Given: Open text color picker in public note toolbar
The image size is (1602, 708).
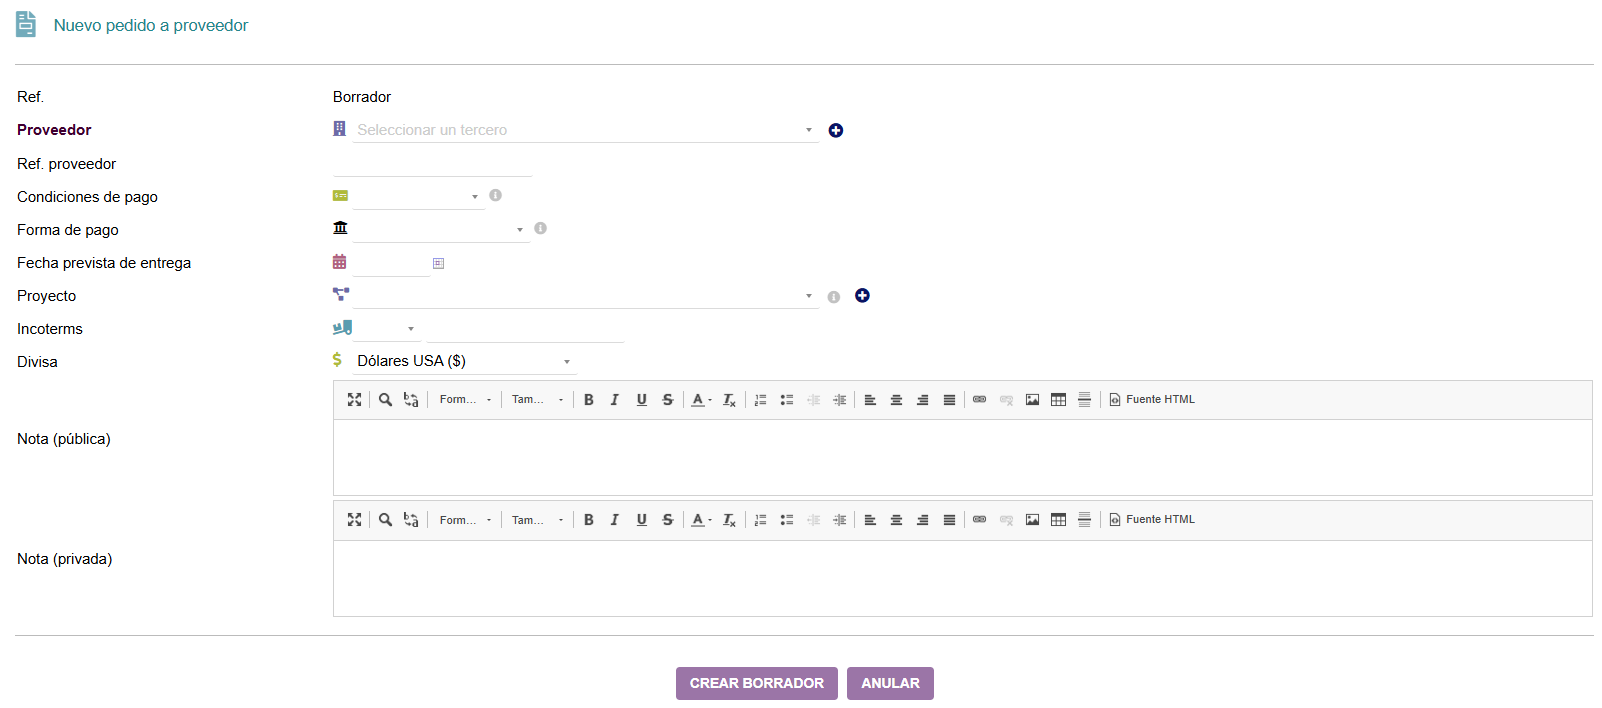Looking at the screenshot, I should [x=701, y=400].
